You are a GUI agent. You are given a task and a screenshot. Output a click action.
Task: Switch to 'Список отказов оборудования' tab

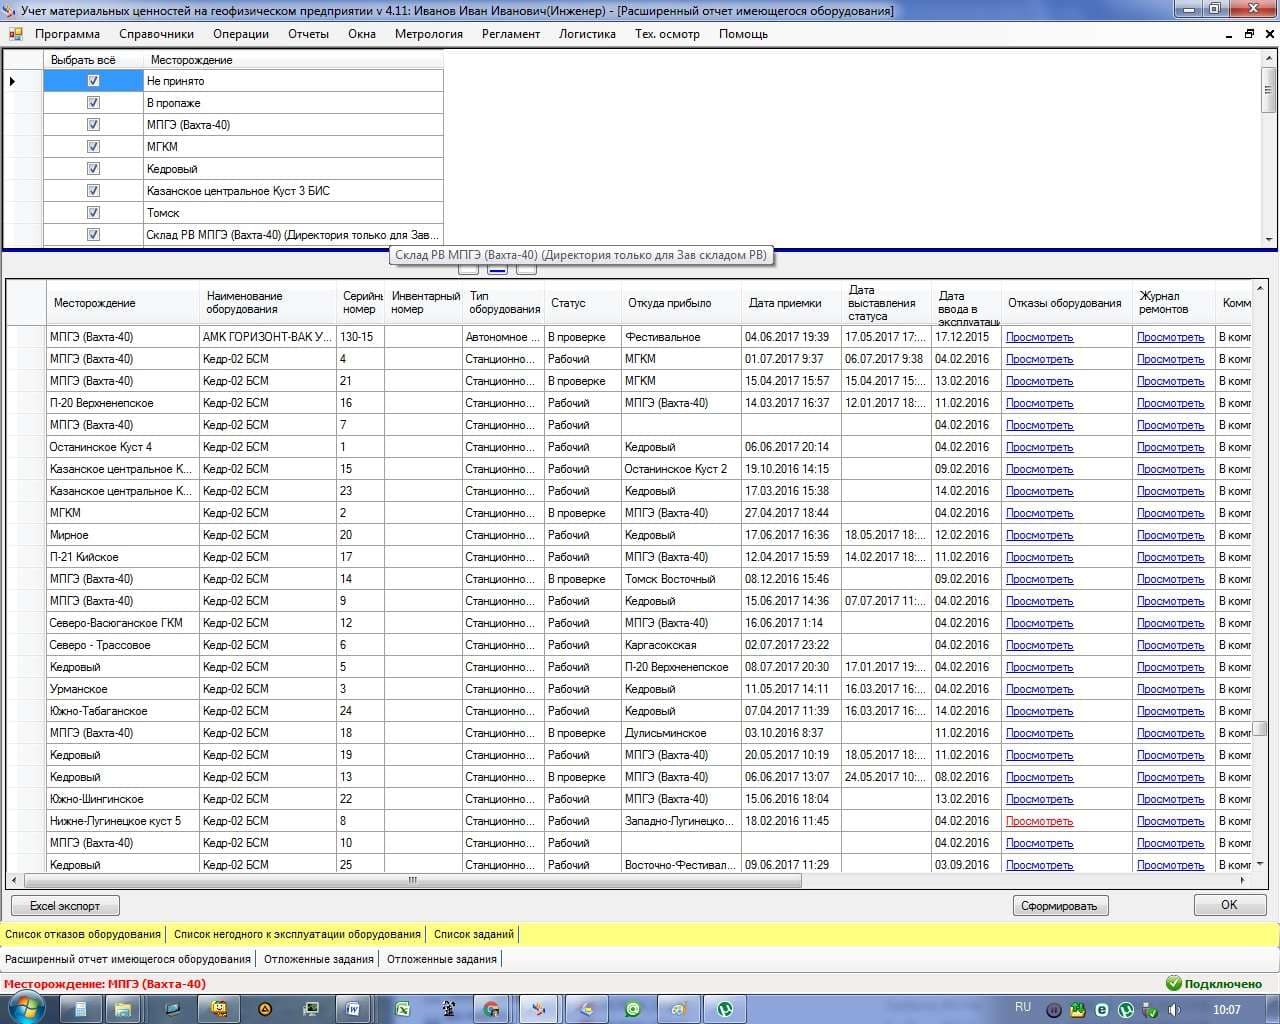[x=83, y=934]
